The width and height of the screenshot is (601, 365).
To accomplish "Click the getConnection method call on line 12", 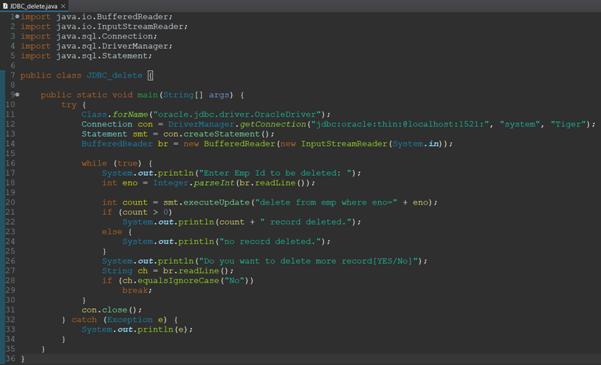I will [273, 124].
